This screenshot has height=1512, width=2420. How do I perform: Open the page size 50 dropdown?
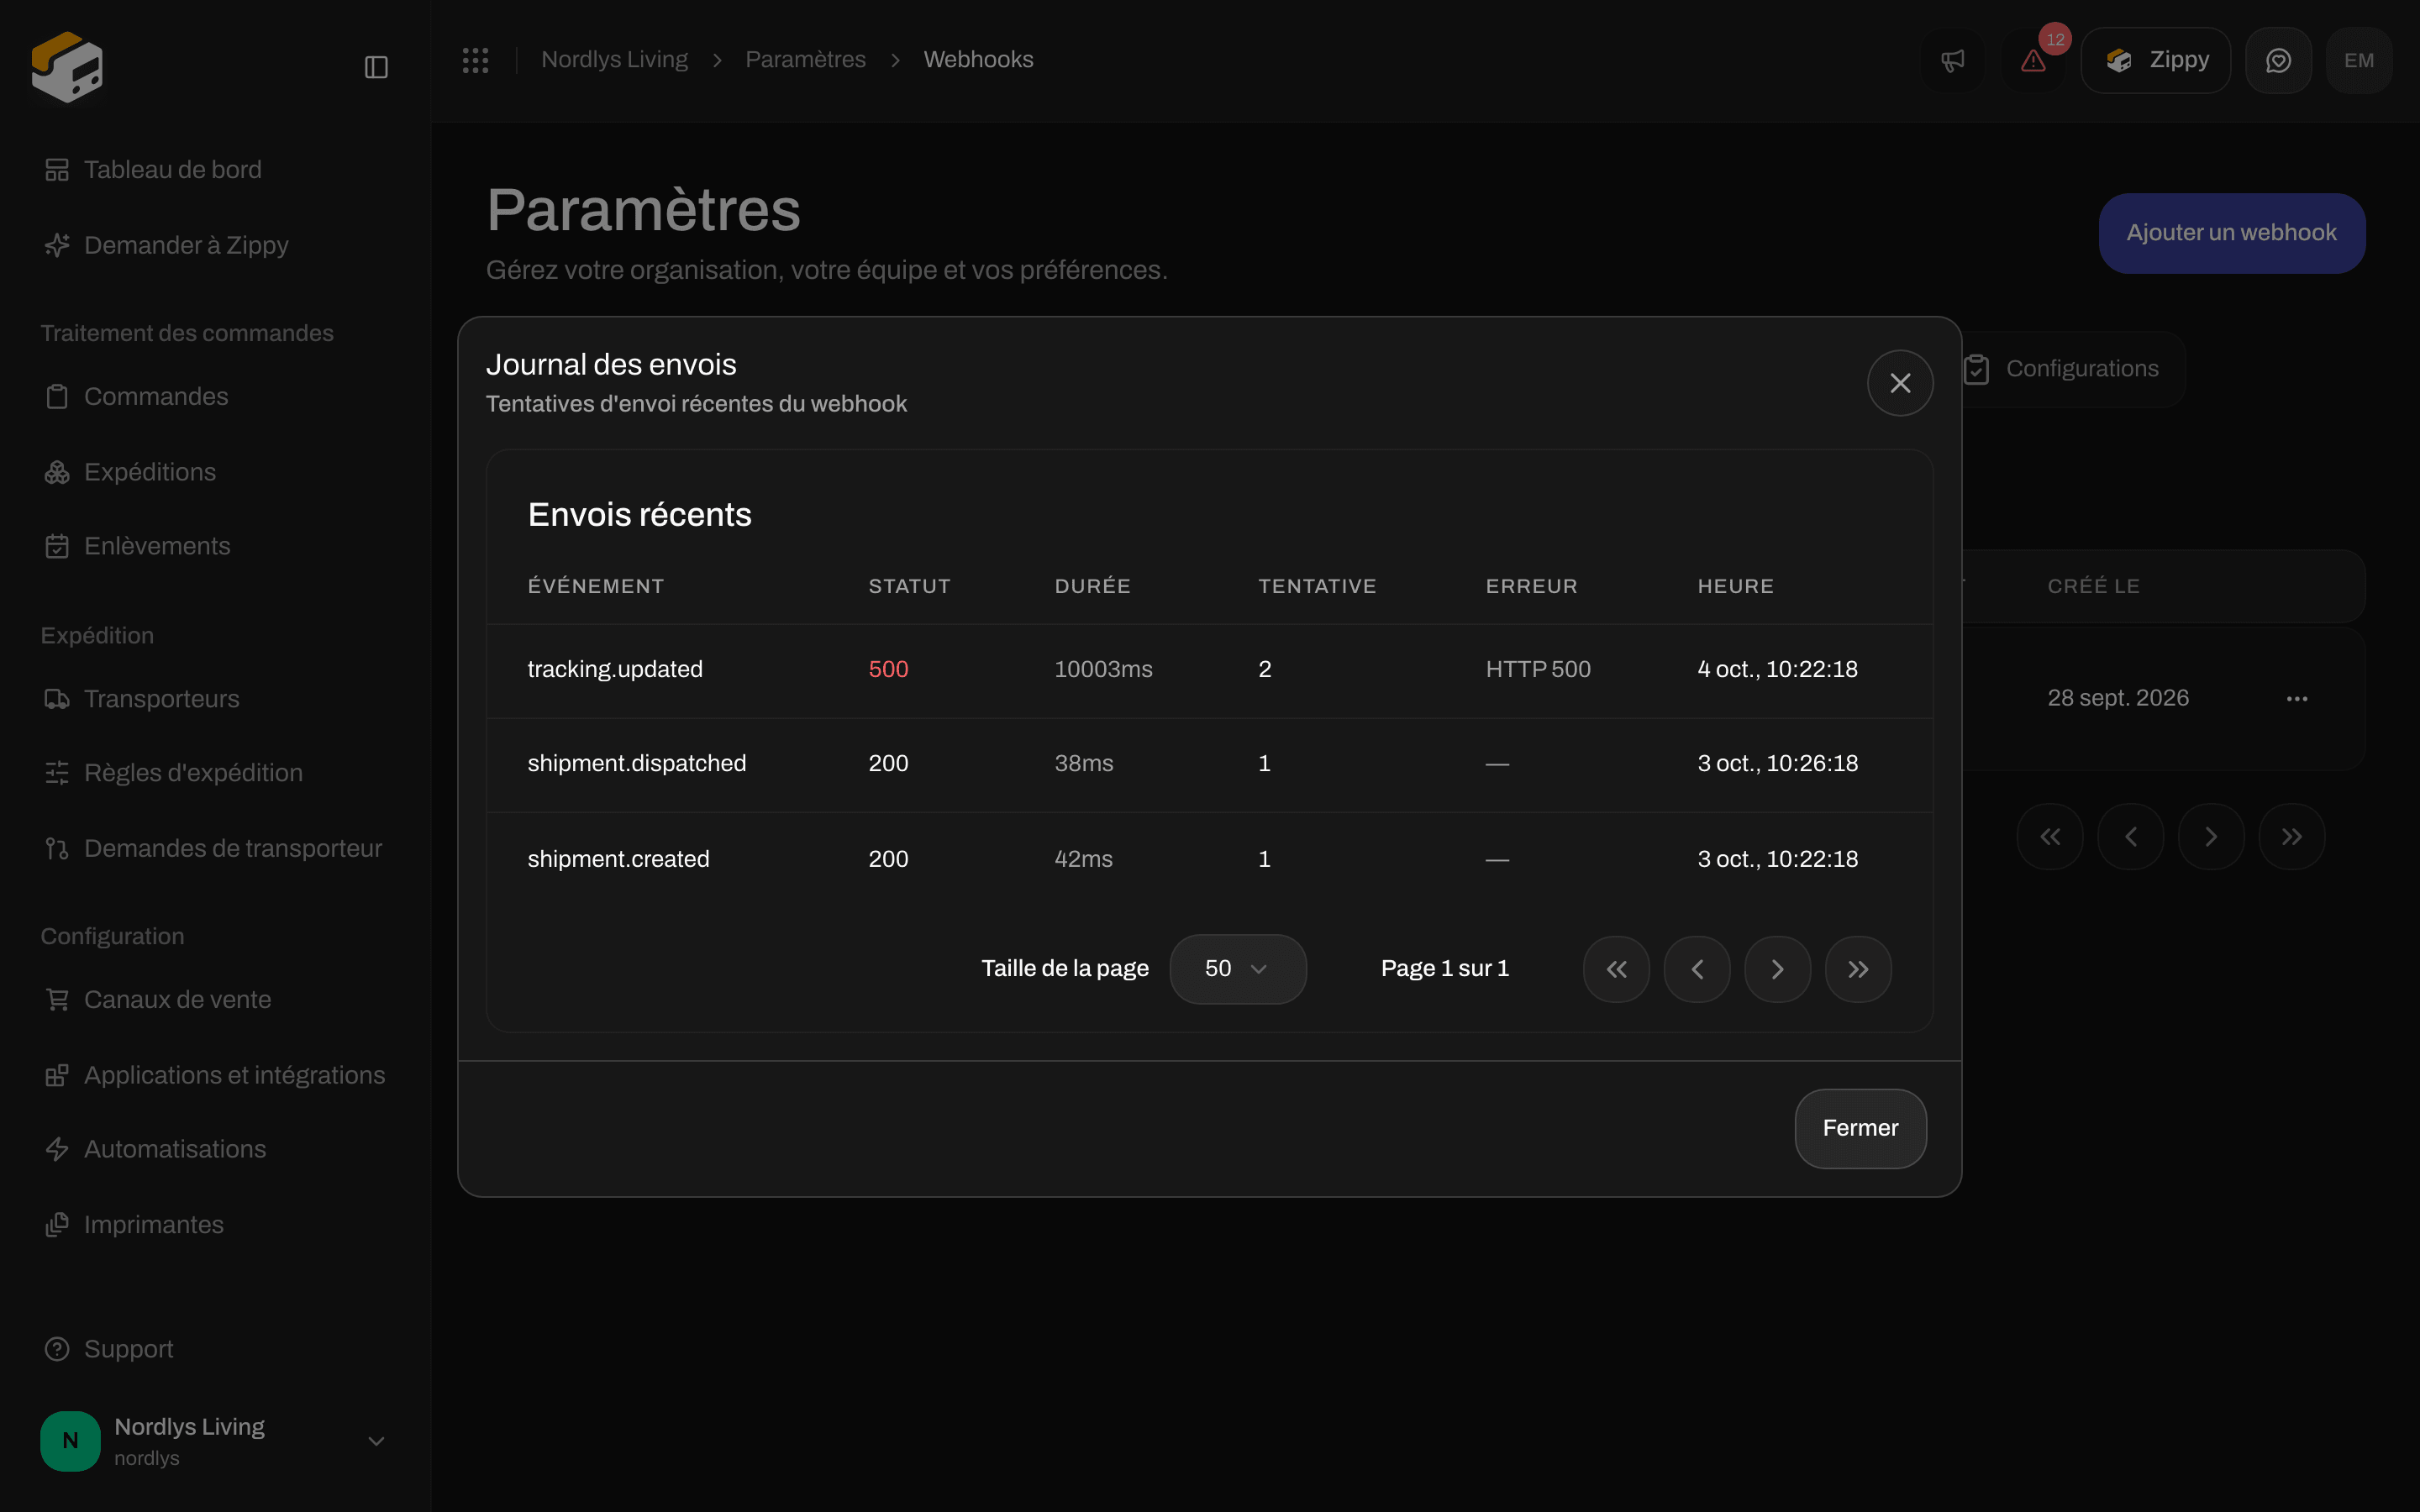[x=1238, y=969]
